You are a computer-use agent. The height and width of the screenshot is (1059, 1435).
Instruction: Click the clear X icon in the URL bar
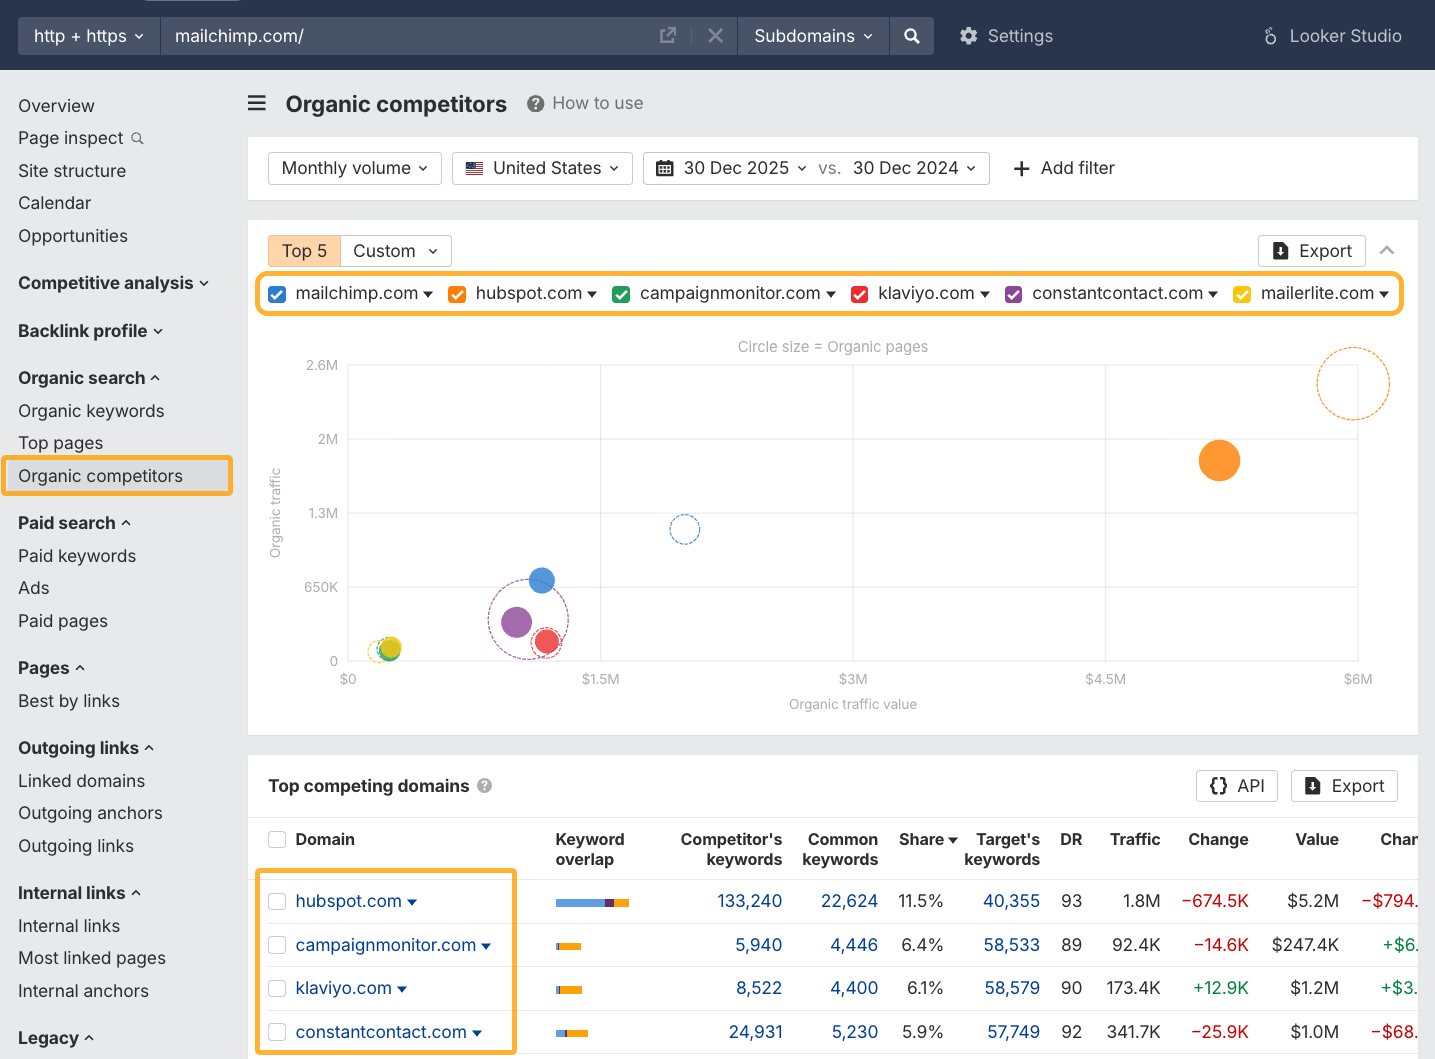(715, 35)
